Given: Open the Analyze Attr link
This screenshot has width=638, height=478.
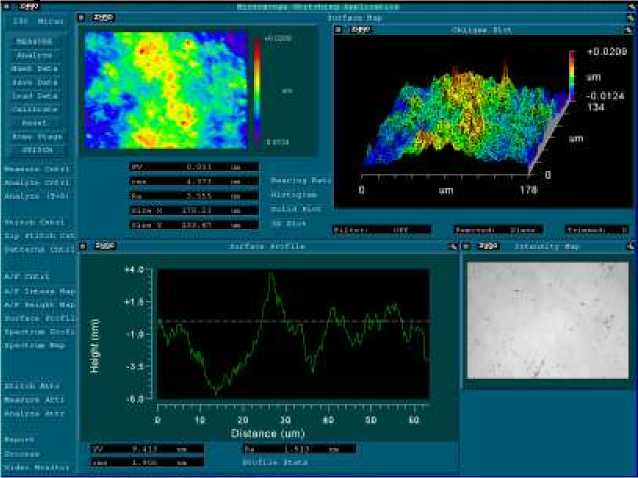Looking at the screenshot, I should click(x=34, y=414).
